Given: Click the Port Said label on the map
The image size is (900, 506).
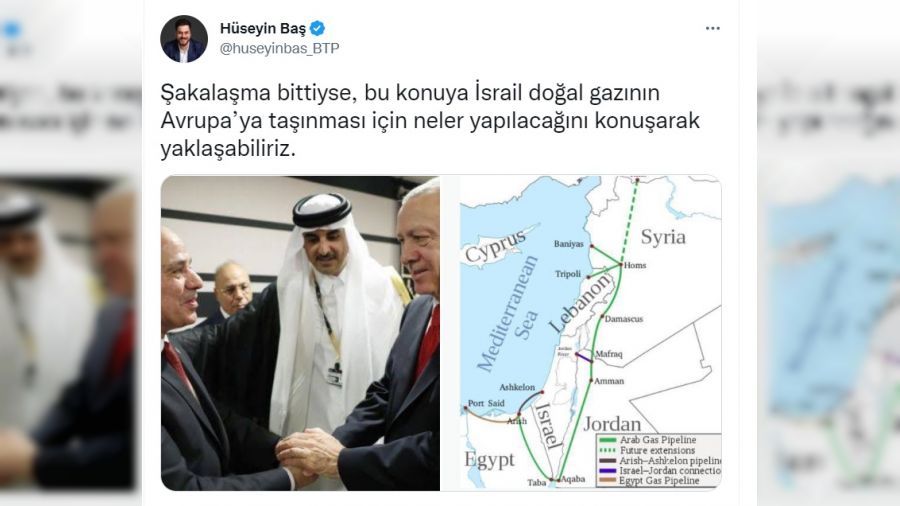Looking at the screenshot, I should 486,403.
